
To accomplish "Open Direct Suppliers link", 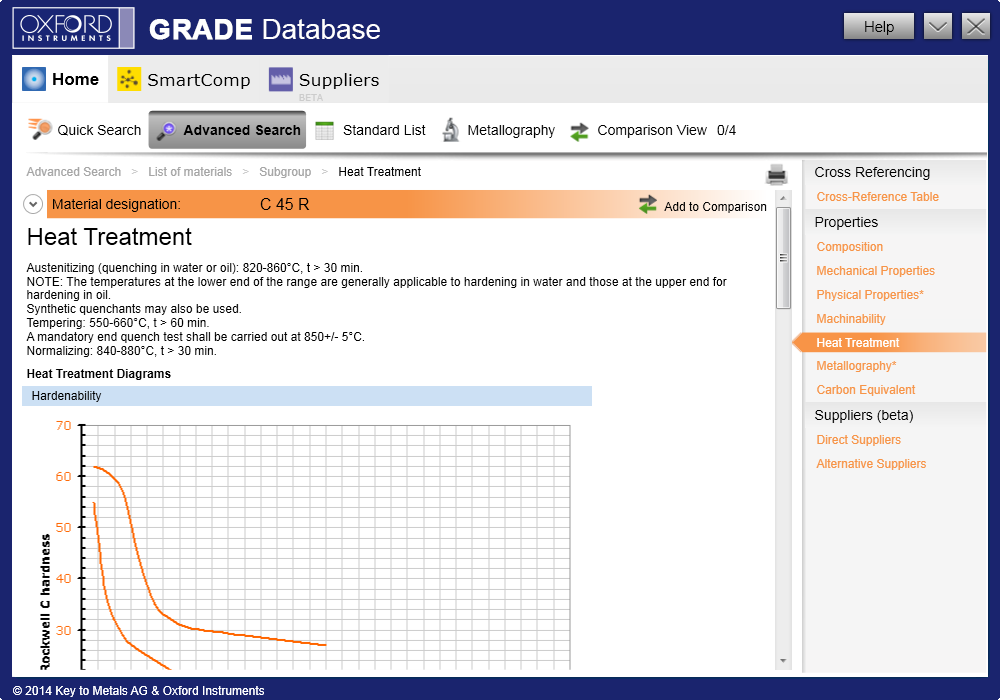I will tap(858, 440).
